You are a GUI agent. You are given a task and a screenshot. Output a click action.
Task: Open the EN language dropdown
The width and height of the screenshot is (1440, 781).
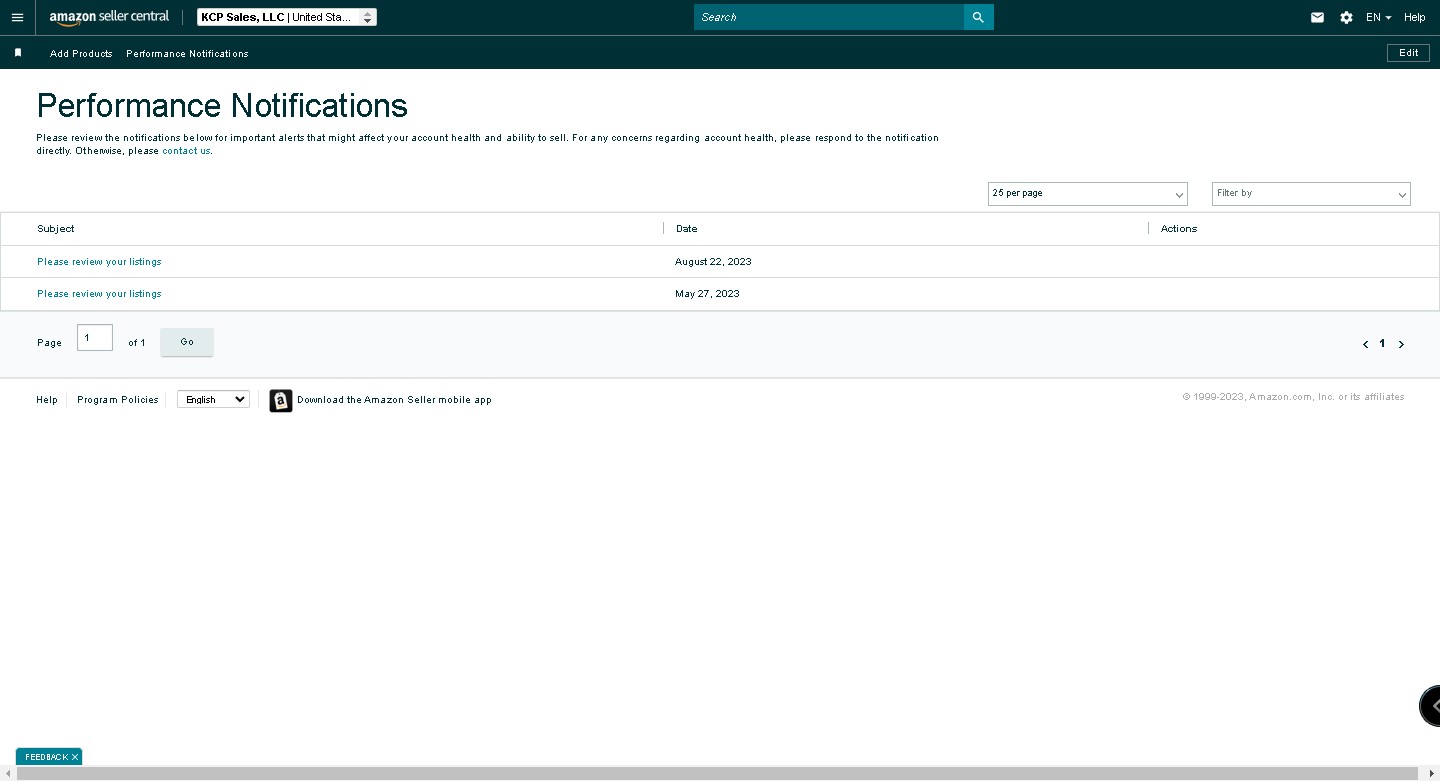[1379, 17]
